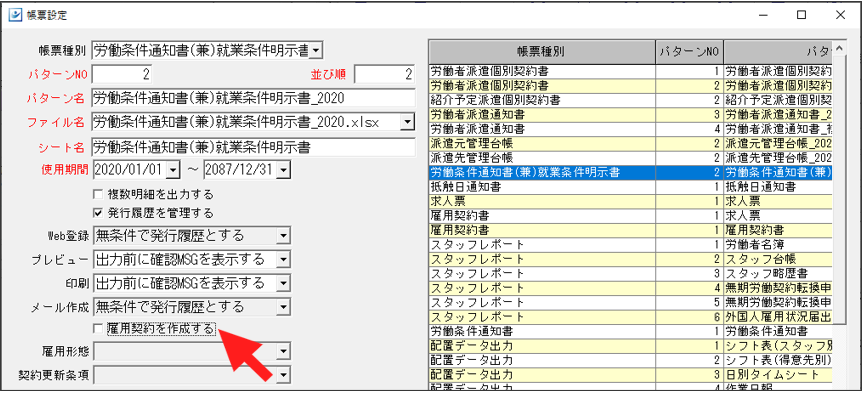Open the 雇用形態 dropdown
The height and width of the screenshot is (393, 864).
[x=283, y=350]
